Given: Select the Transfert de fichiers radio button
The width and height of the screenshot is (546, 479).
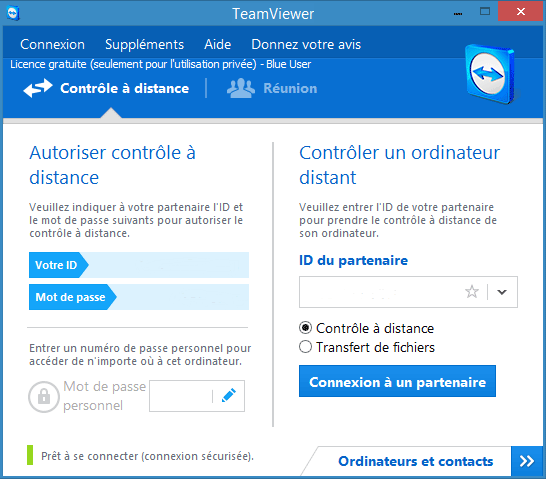Looking at the screenshot, I should (x=305, y=347).
